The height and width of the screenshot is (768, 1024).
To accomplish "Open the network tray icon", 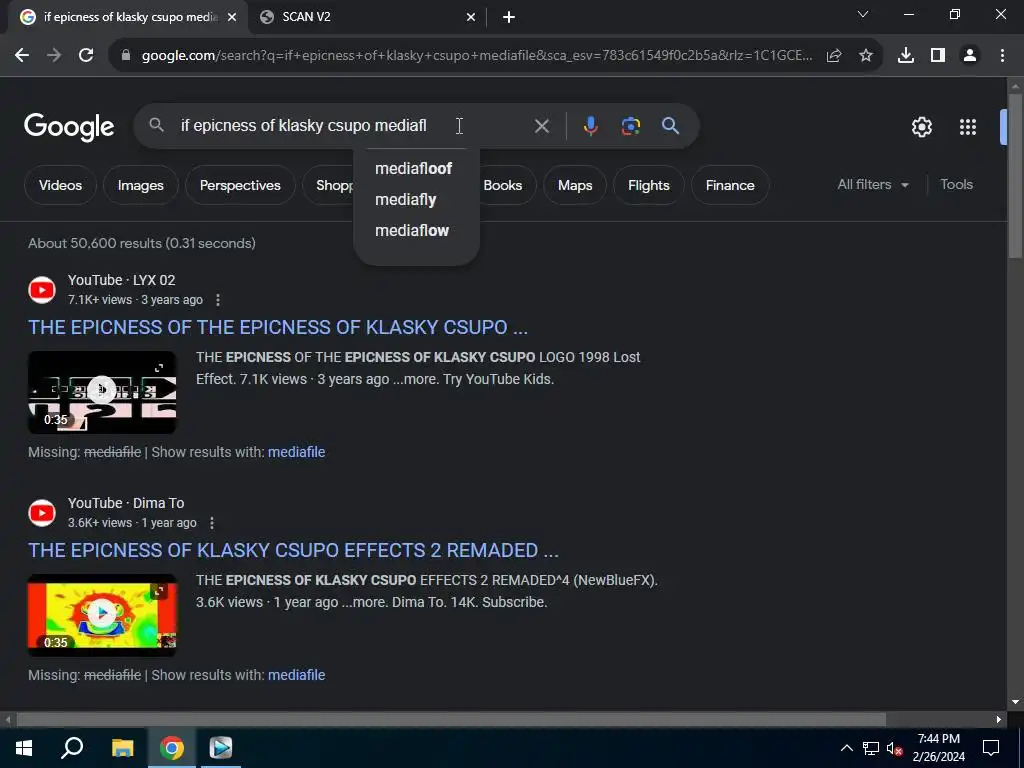I will 871,748.
